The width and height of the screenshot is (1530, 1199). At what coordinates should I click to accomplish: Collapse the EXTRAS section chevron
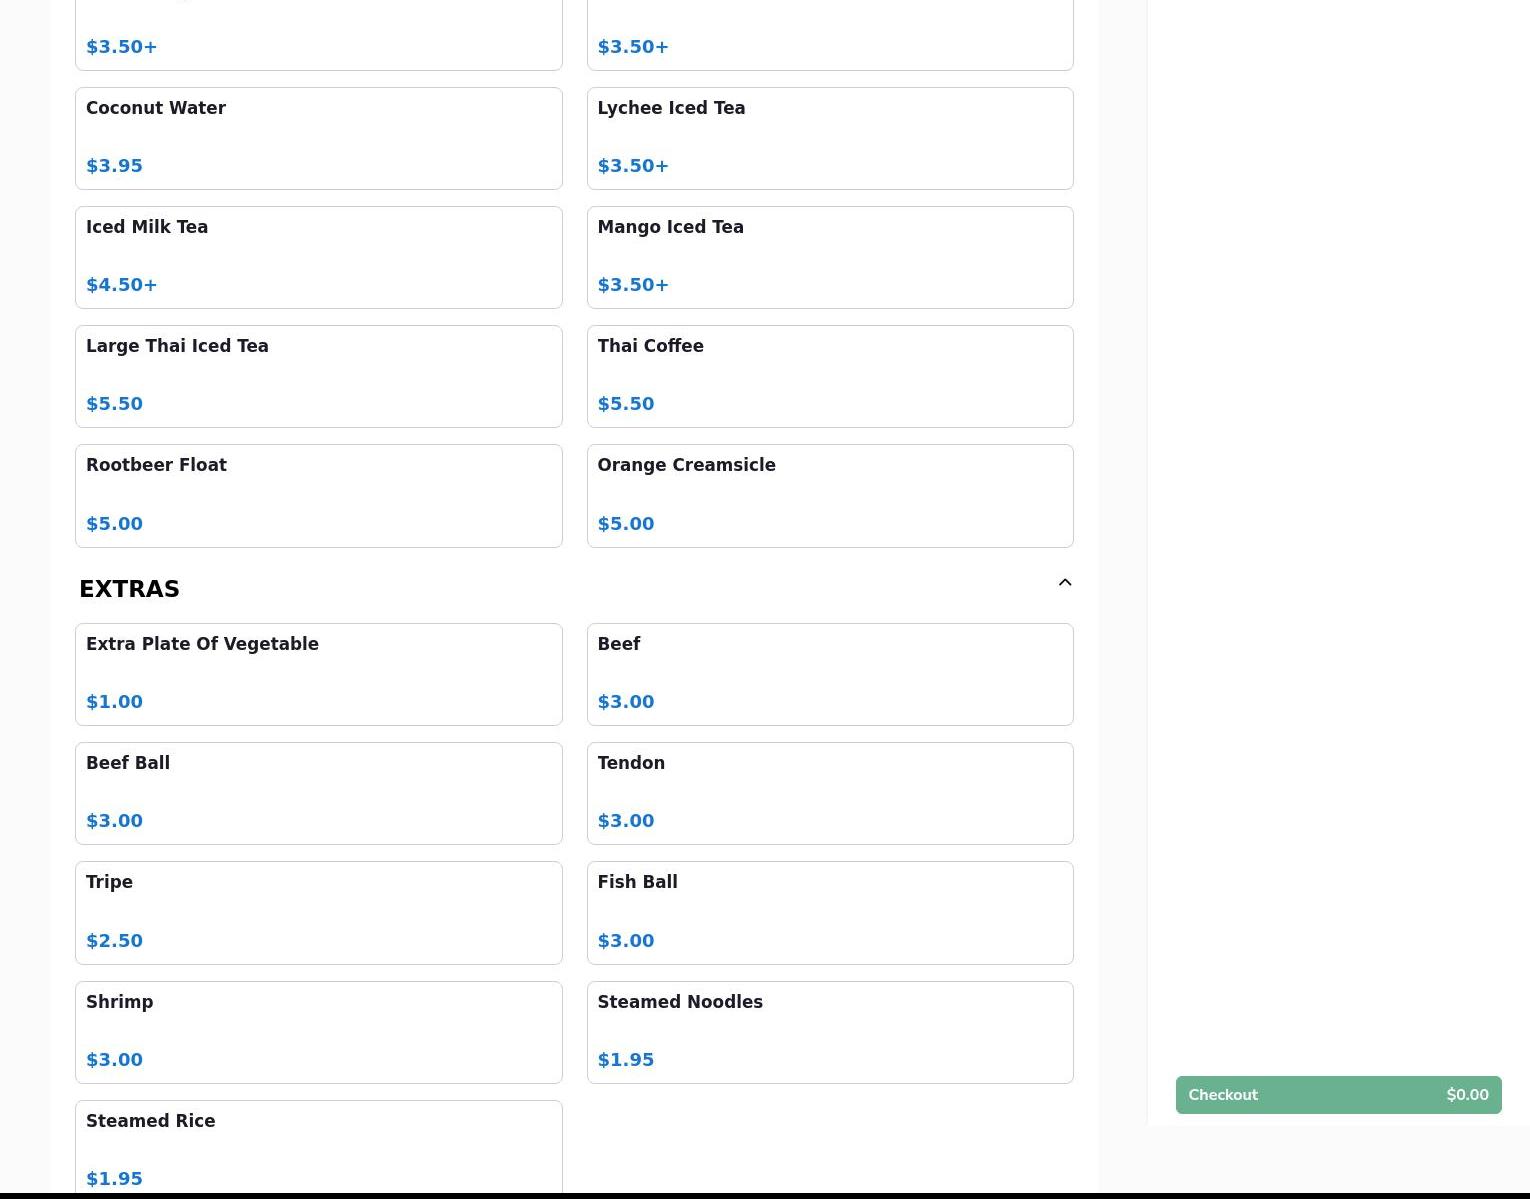tap(1064, 583)
